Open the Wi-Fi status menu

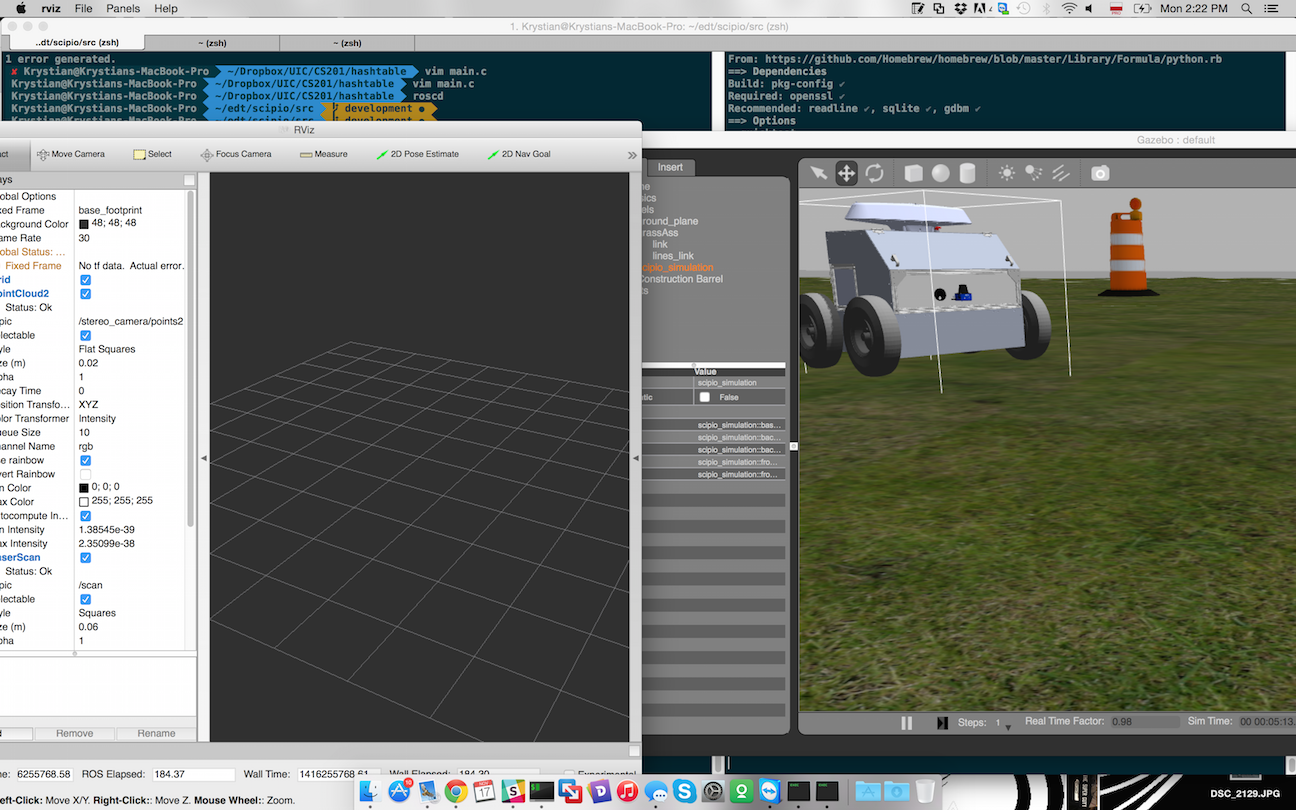coord(1070,8)
